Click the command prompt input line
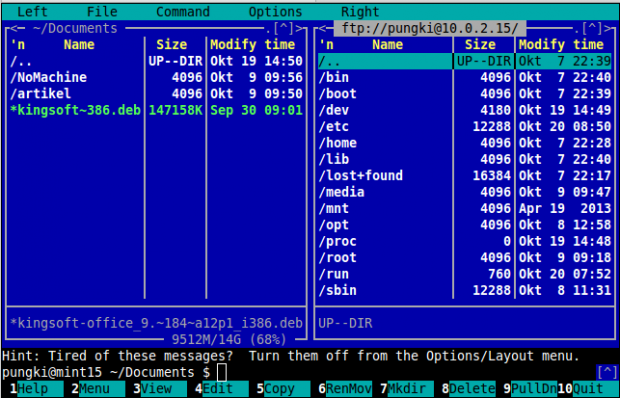The image size is (620, 398). point(299,372)
